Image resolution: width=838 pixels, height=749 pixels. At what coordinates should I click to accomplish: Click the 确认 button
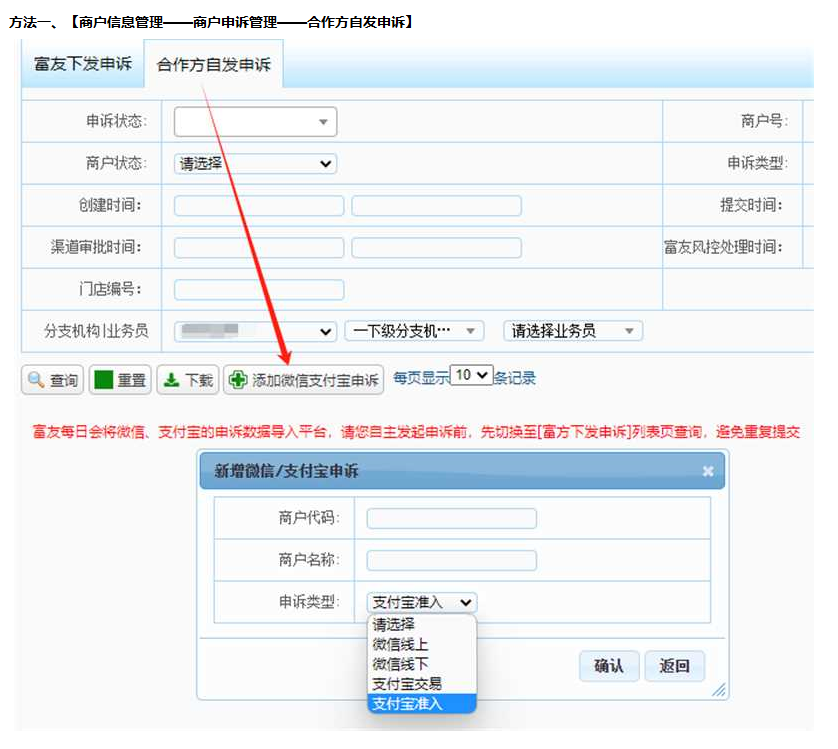[x=608, y=666]
